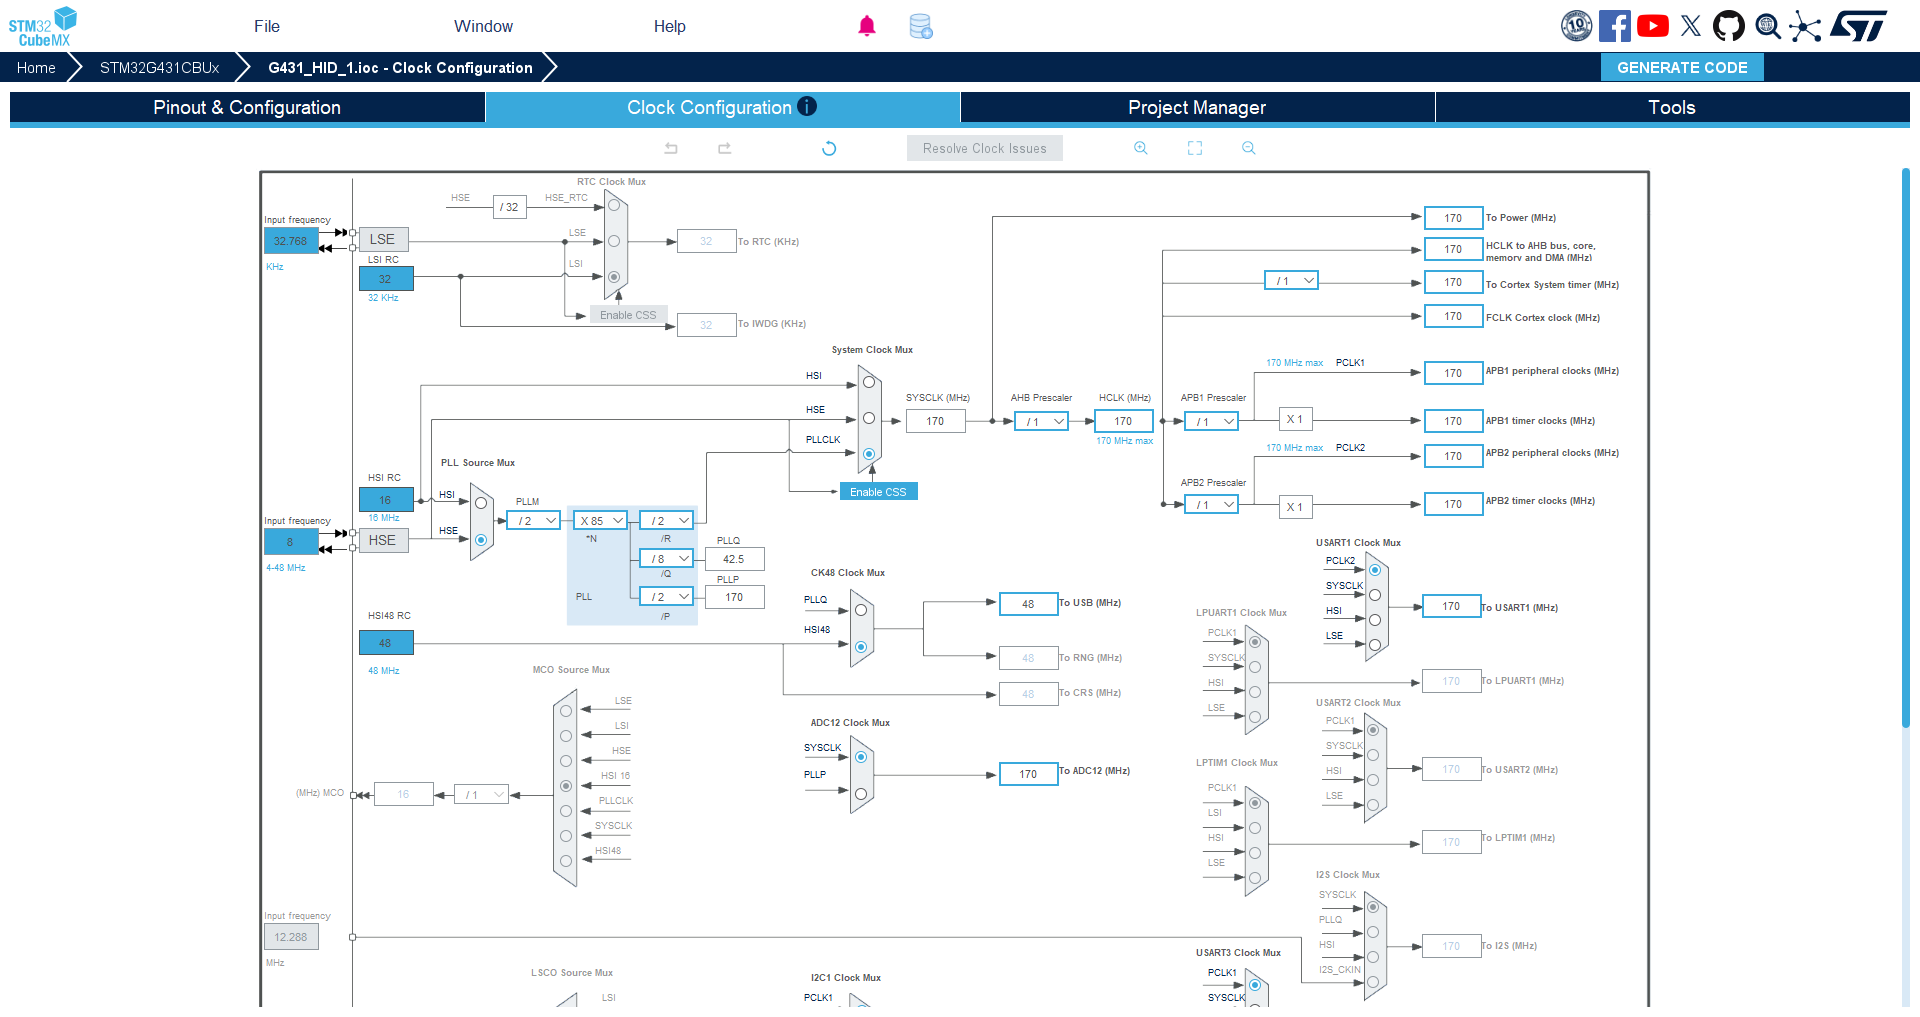Image resolution: width=1920 pixels, height=1017 pixels.
Task: Open the PLLM /2 divider dropdown
Action: click(533, 520)
